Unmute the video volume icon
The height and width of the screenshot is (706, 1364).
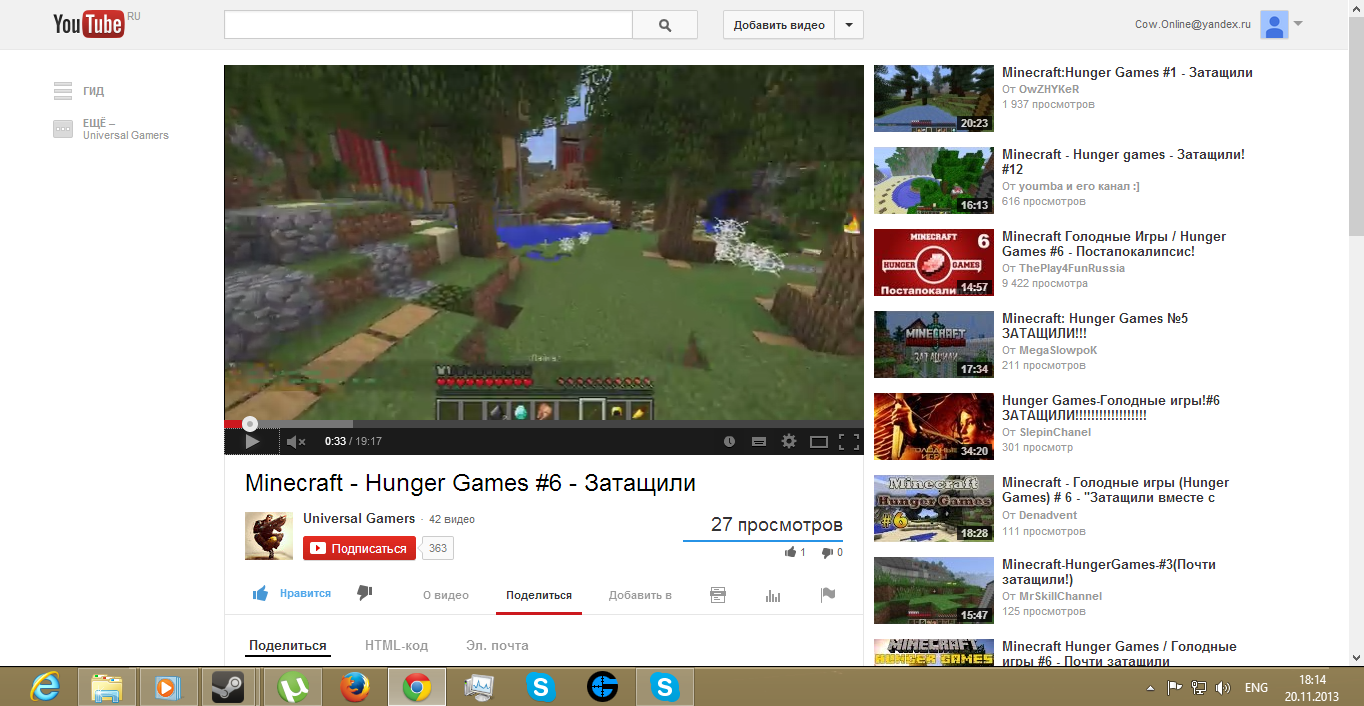(295, 441)
